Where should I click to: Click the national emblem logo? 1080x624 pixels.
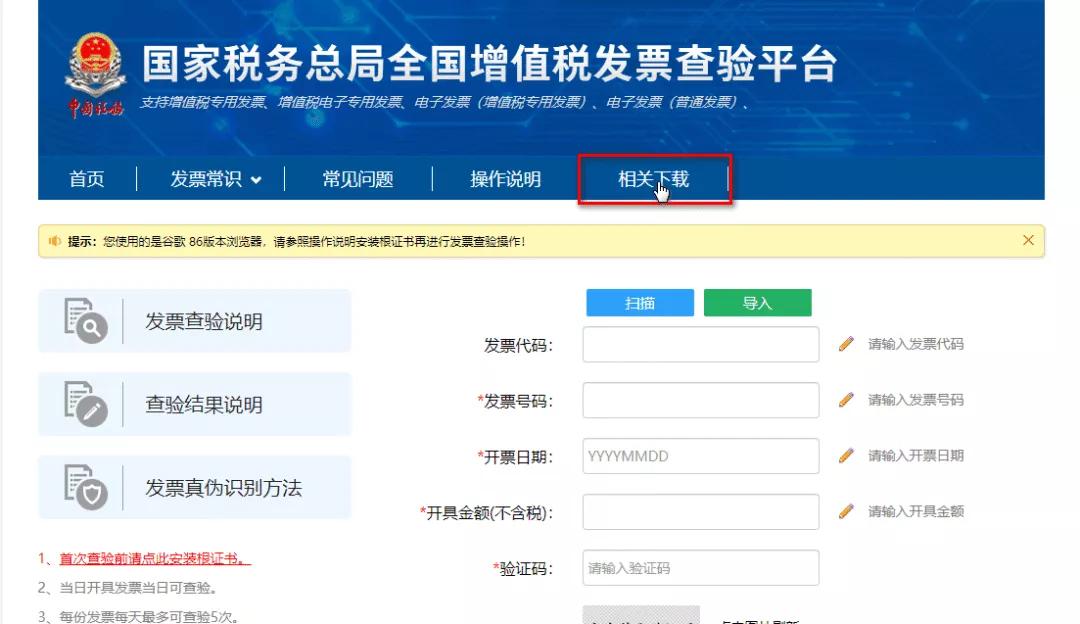pyautogui.click(x=94, y=62)
